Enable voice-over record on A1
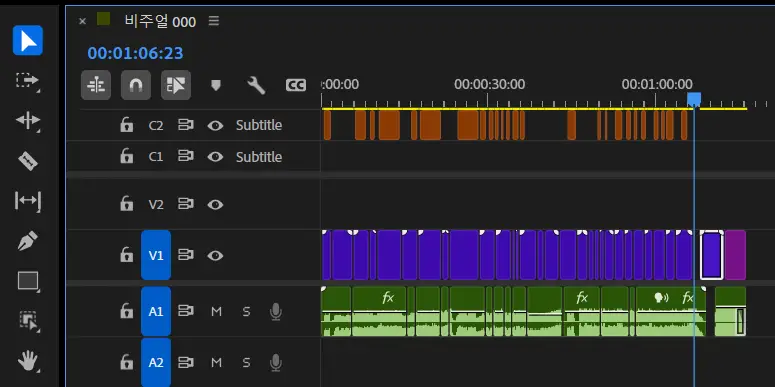This screenshot has width=775, height=387. pyautogui.click(x=276, y=312)
